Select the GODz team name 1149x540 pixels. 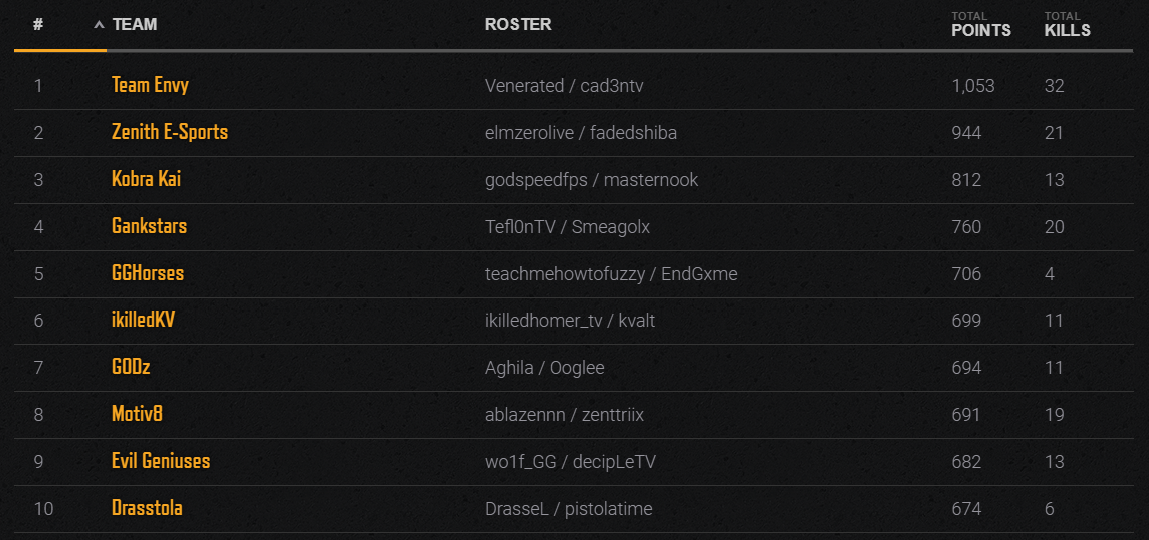[x=131, y=367]
